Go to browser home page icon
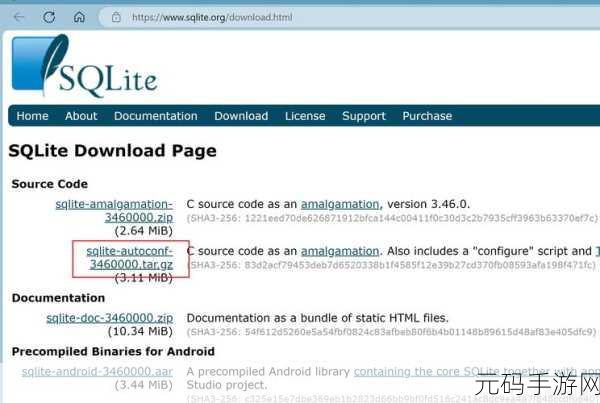The width and height of the screenshot is (600, 403). pos(79,17)
